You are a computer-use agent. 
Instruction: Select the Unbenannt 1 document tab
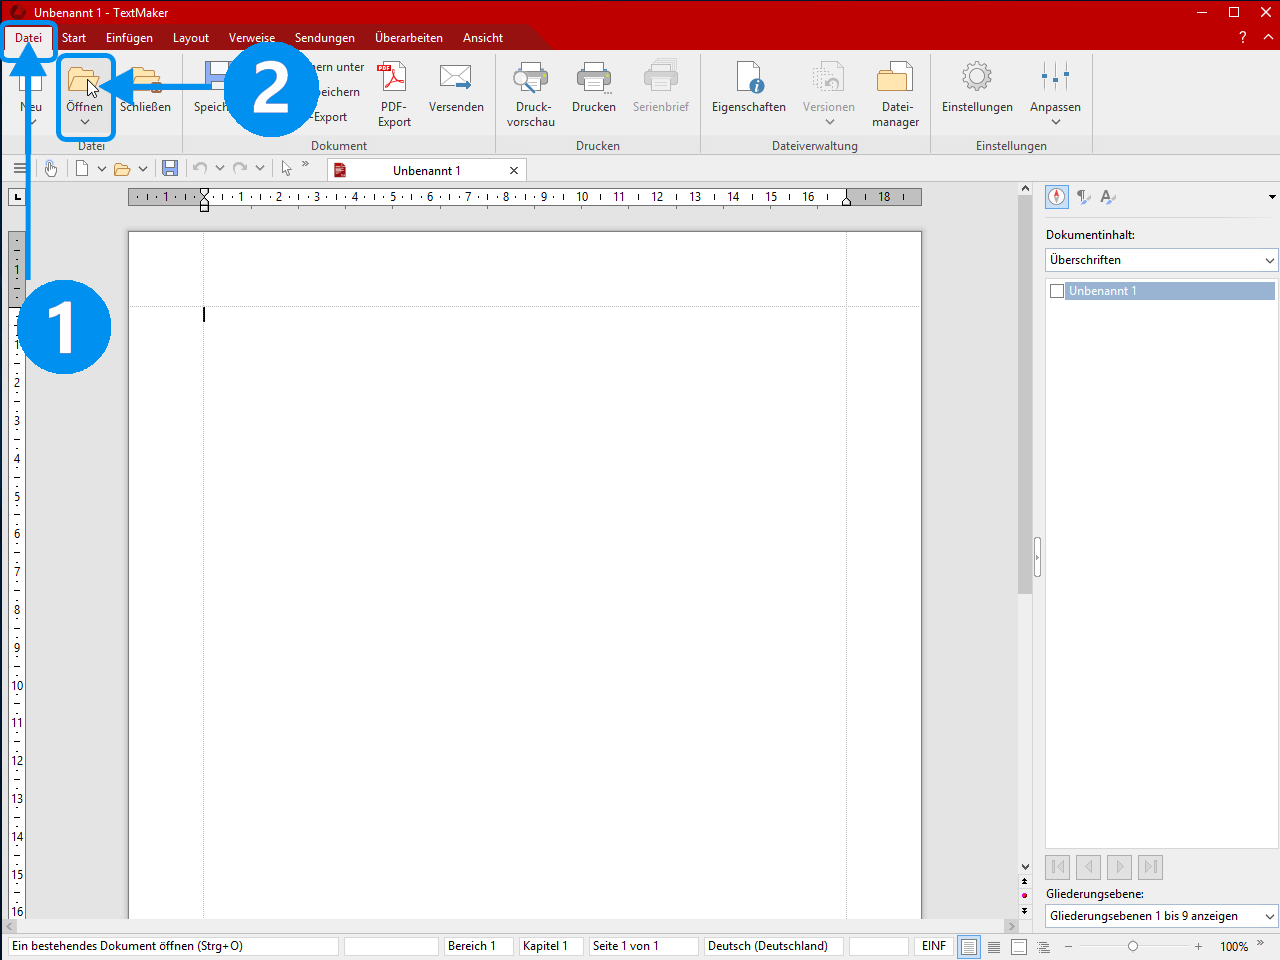click(x=427, y=171)
